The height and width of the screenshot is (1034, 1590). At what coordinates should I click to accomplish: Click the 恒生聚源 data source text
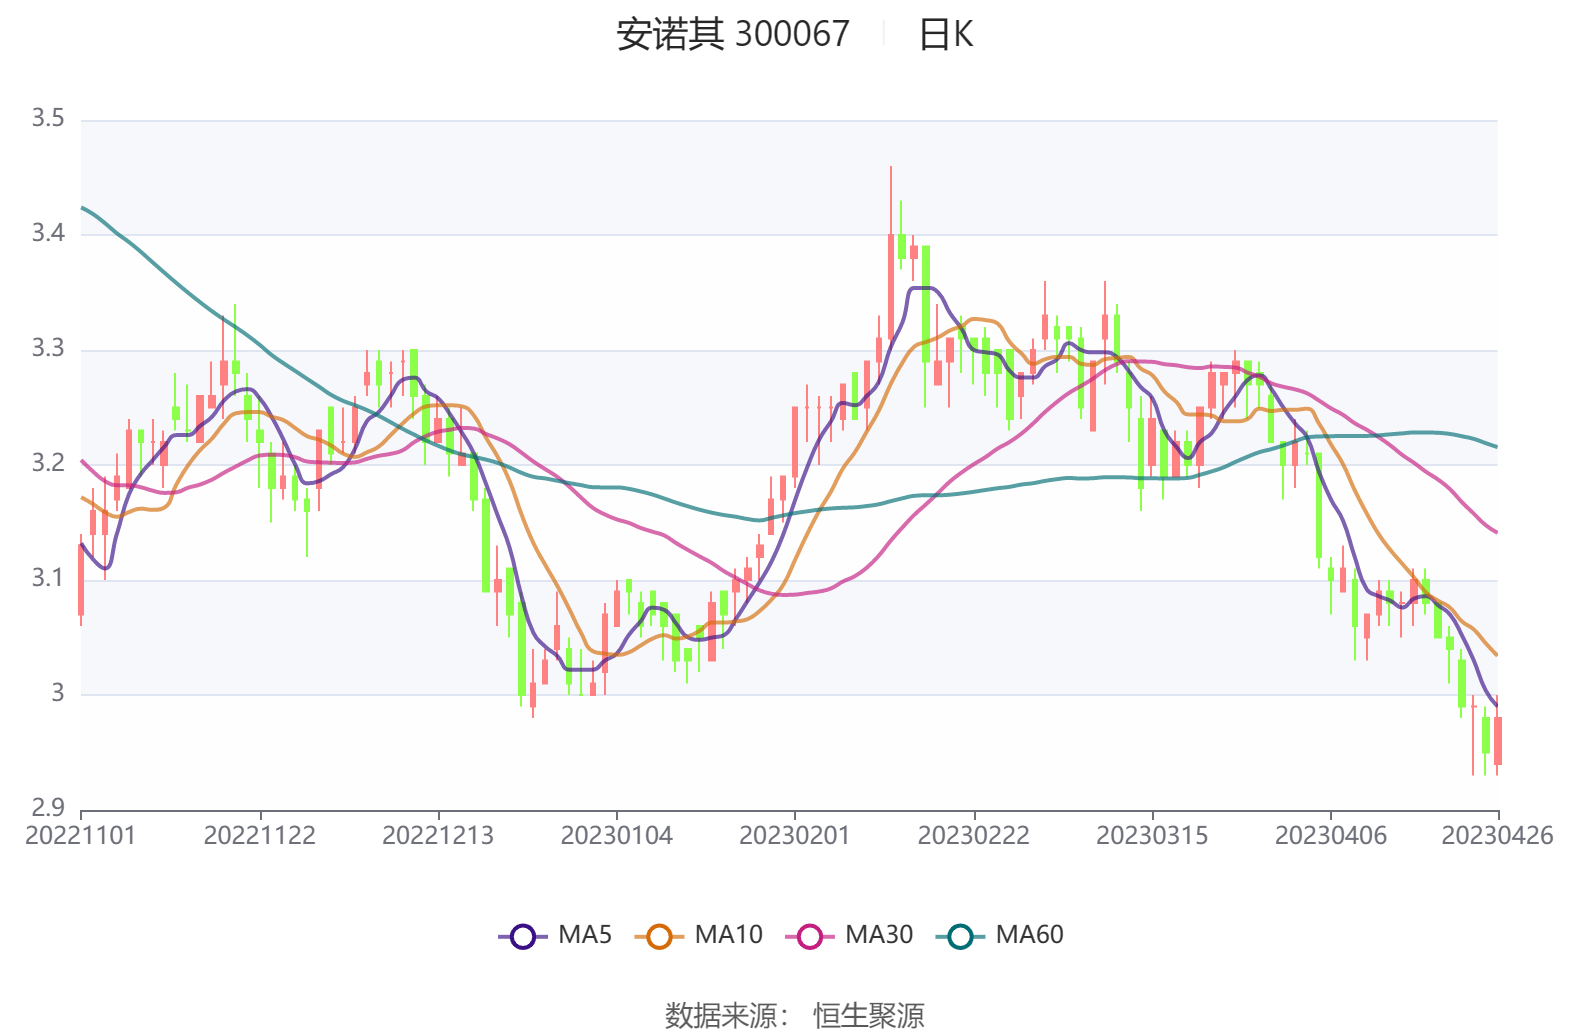868,1015
